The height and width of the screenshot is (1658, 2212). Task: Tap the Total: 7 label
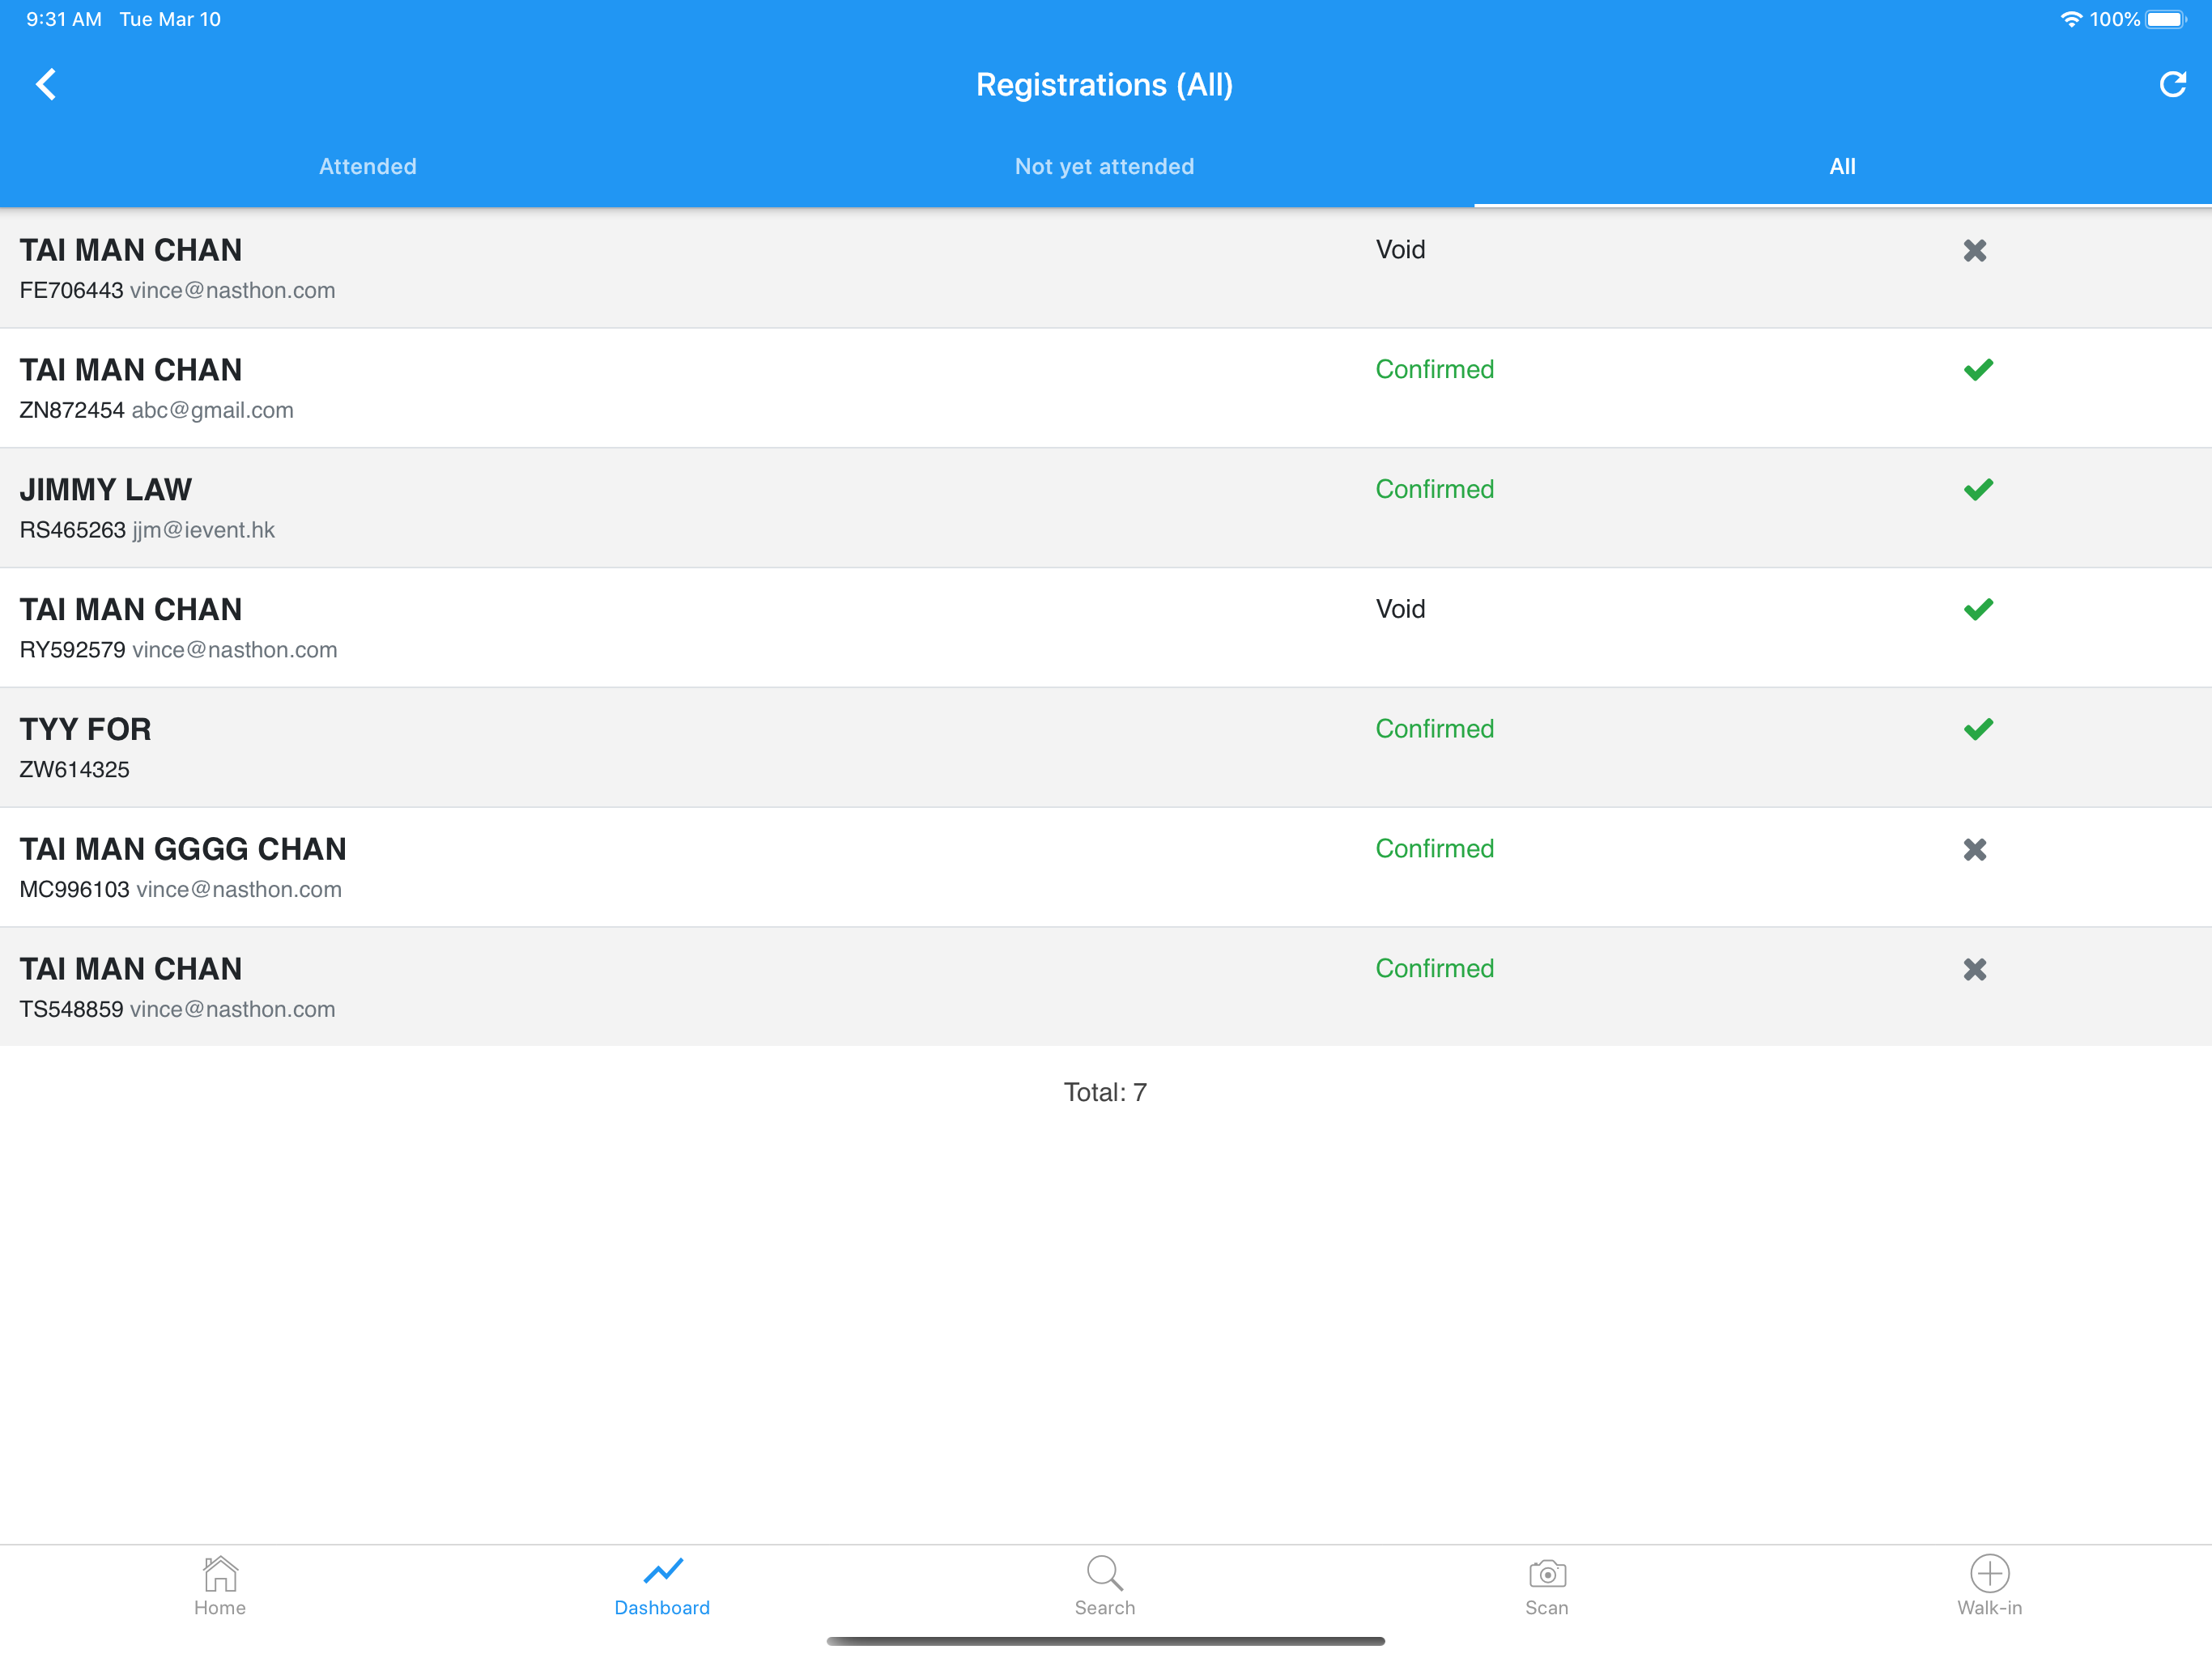click(1105, 1092)
